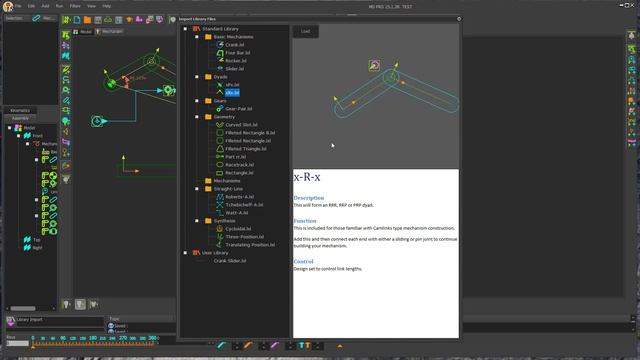Select Filleted Triangle.lxl file
Screen dimensions: 640x360
click(246, 149)
